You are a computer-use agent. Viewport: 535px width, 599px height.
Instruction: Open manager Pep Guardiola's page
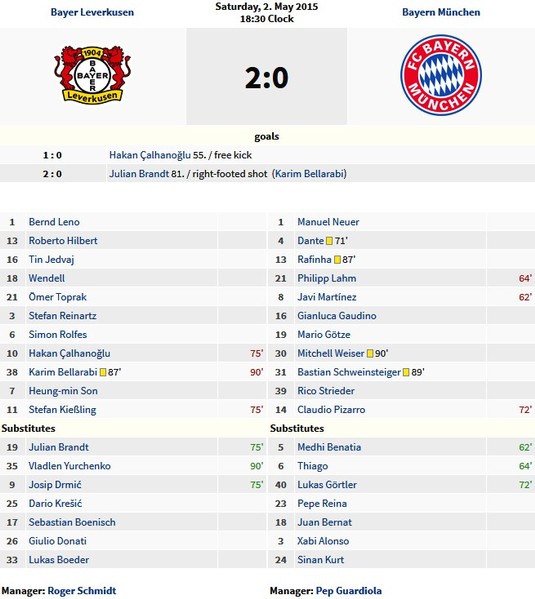(x=349, y=591)
